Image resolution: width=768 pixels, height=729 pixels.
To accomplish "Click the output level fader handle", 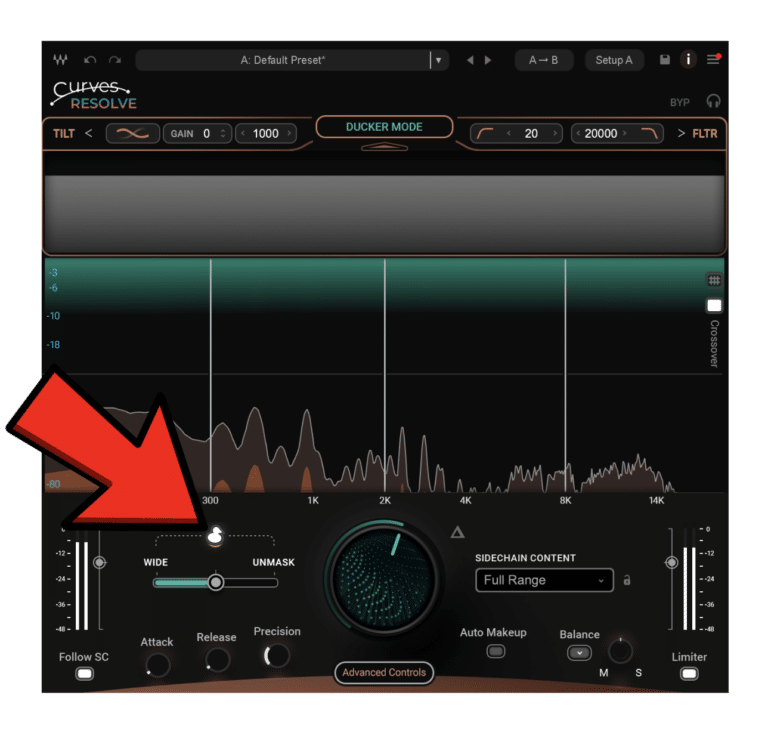I will click(672, 562).
